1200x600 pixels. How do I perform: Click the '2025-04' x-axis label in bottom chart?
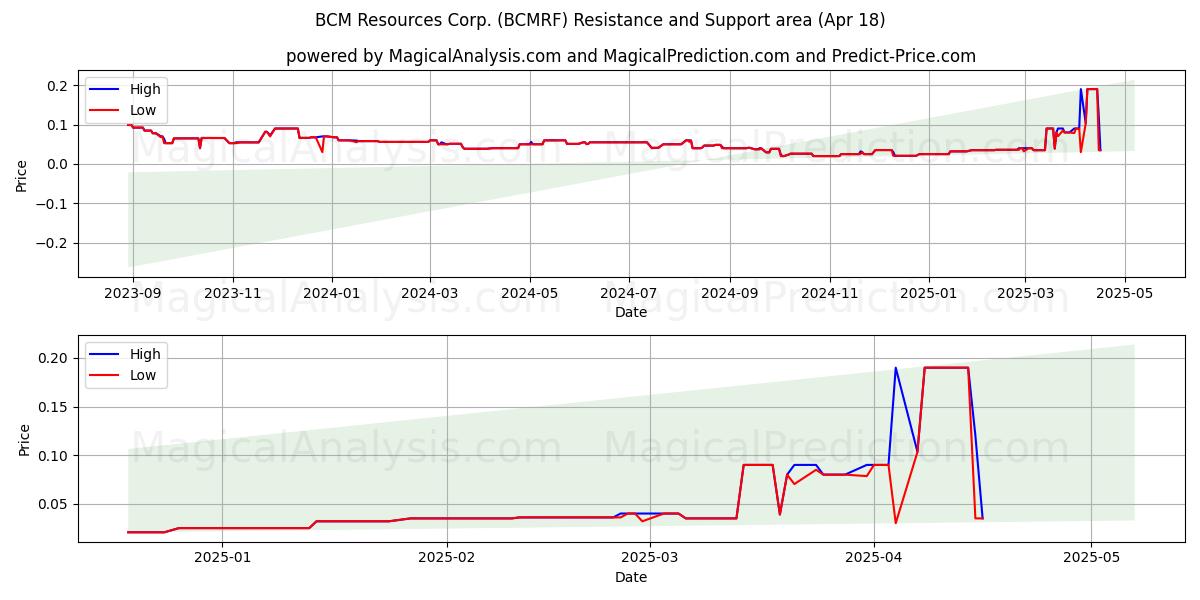[874, 559]
